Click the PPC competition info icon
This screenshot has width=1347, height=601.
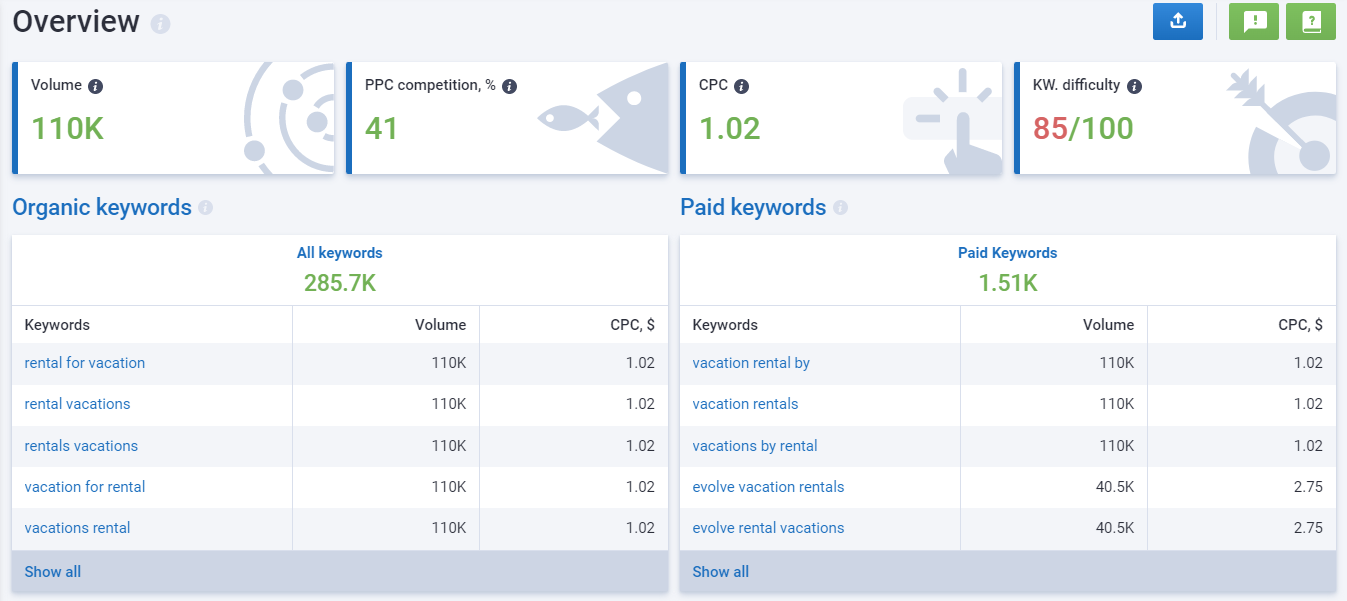pos(509,87)
